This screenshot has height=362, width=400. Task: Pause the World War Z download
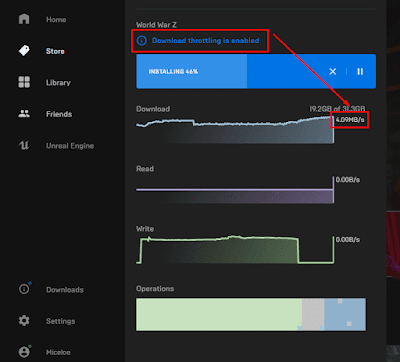360,71
